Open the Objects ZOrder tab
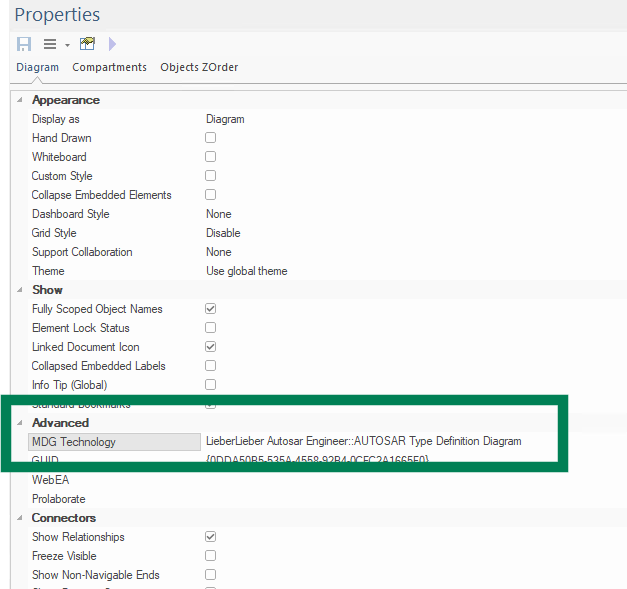This screenshot has height=589, width=627. tap(199, 67)
